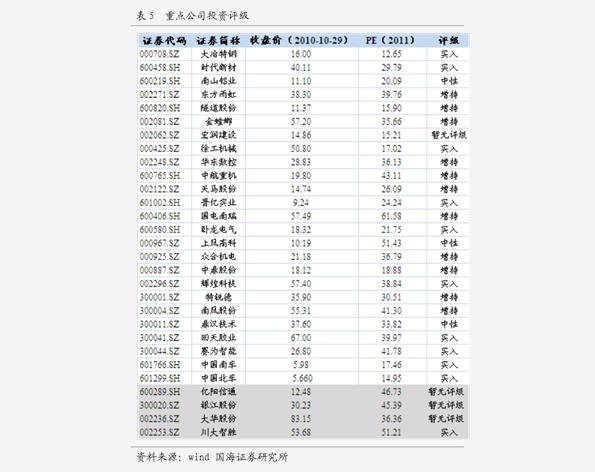Click the 收盘价 (2010-10-29) column header

[299, 40]
